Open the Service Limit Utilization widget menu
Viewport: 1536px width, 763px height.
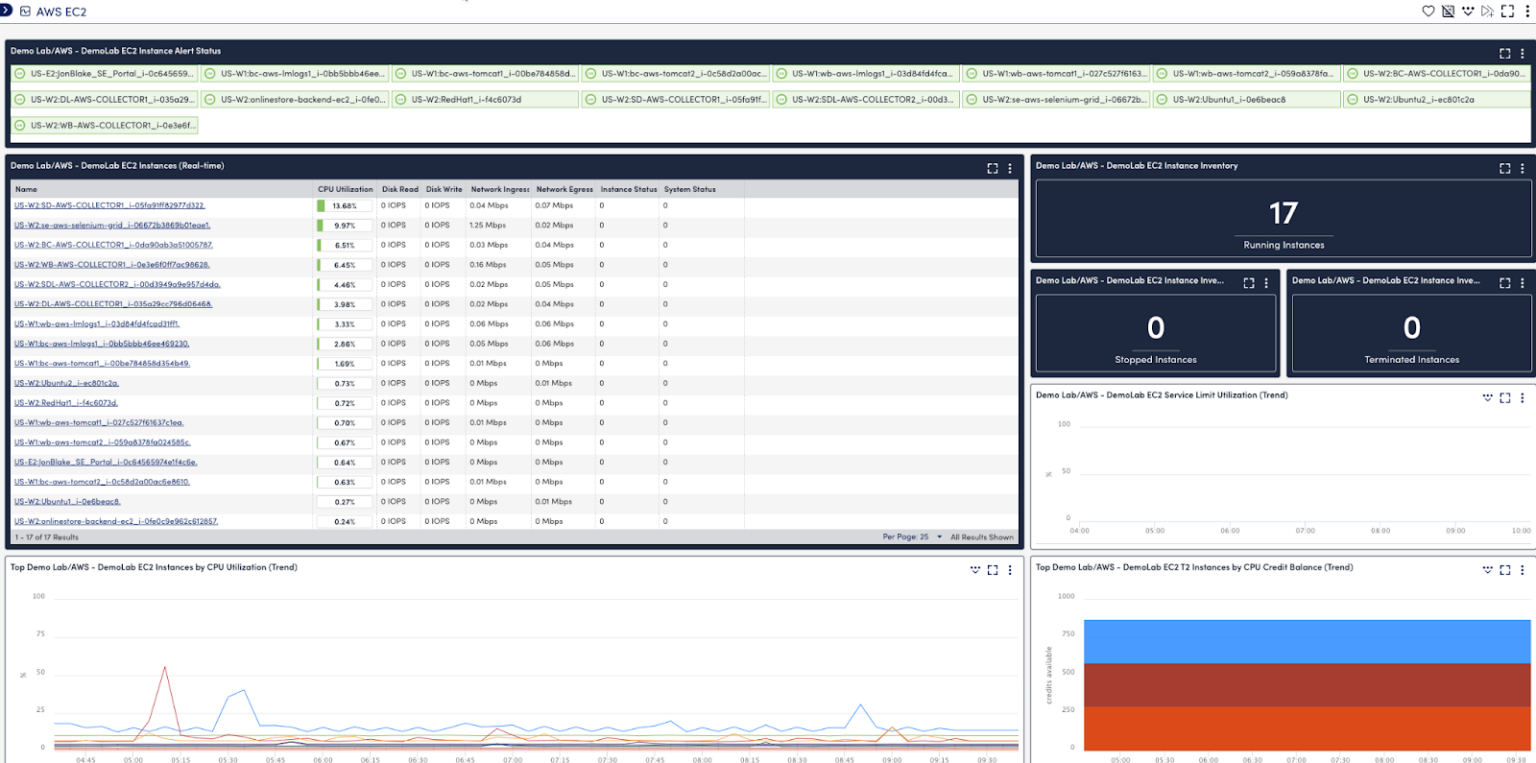(x=1522, y=397)
